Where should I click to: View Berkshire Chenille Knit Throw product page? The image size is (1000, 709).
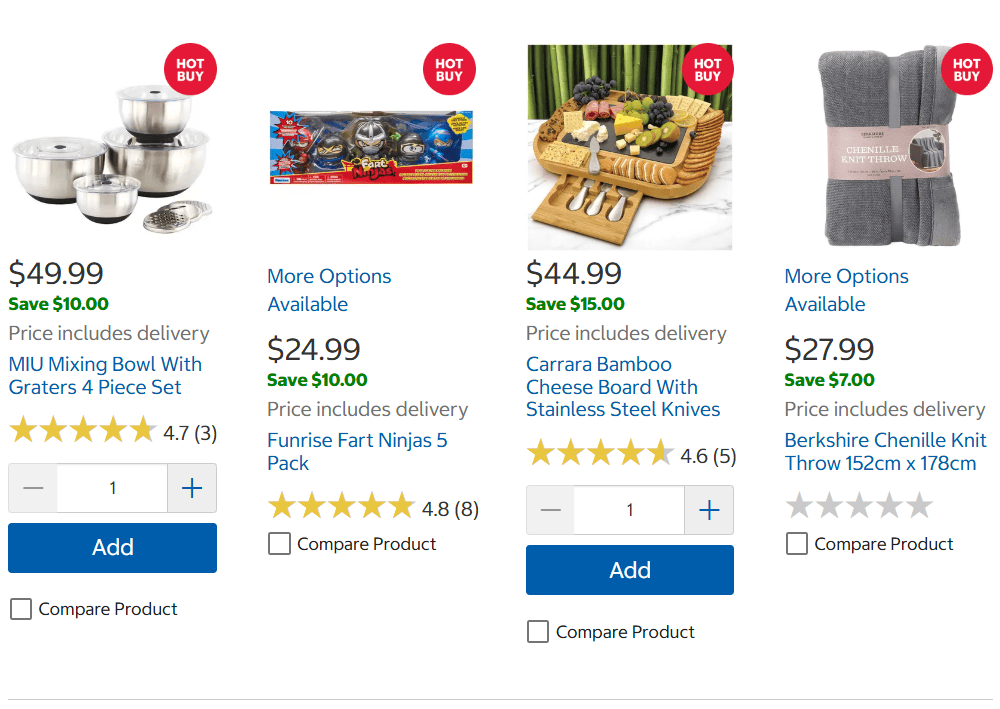pos(885,452)
